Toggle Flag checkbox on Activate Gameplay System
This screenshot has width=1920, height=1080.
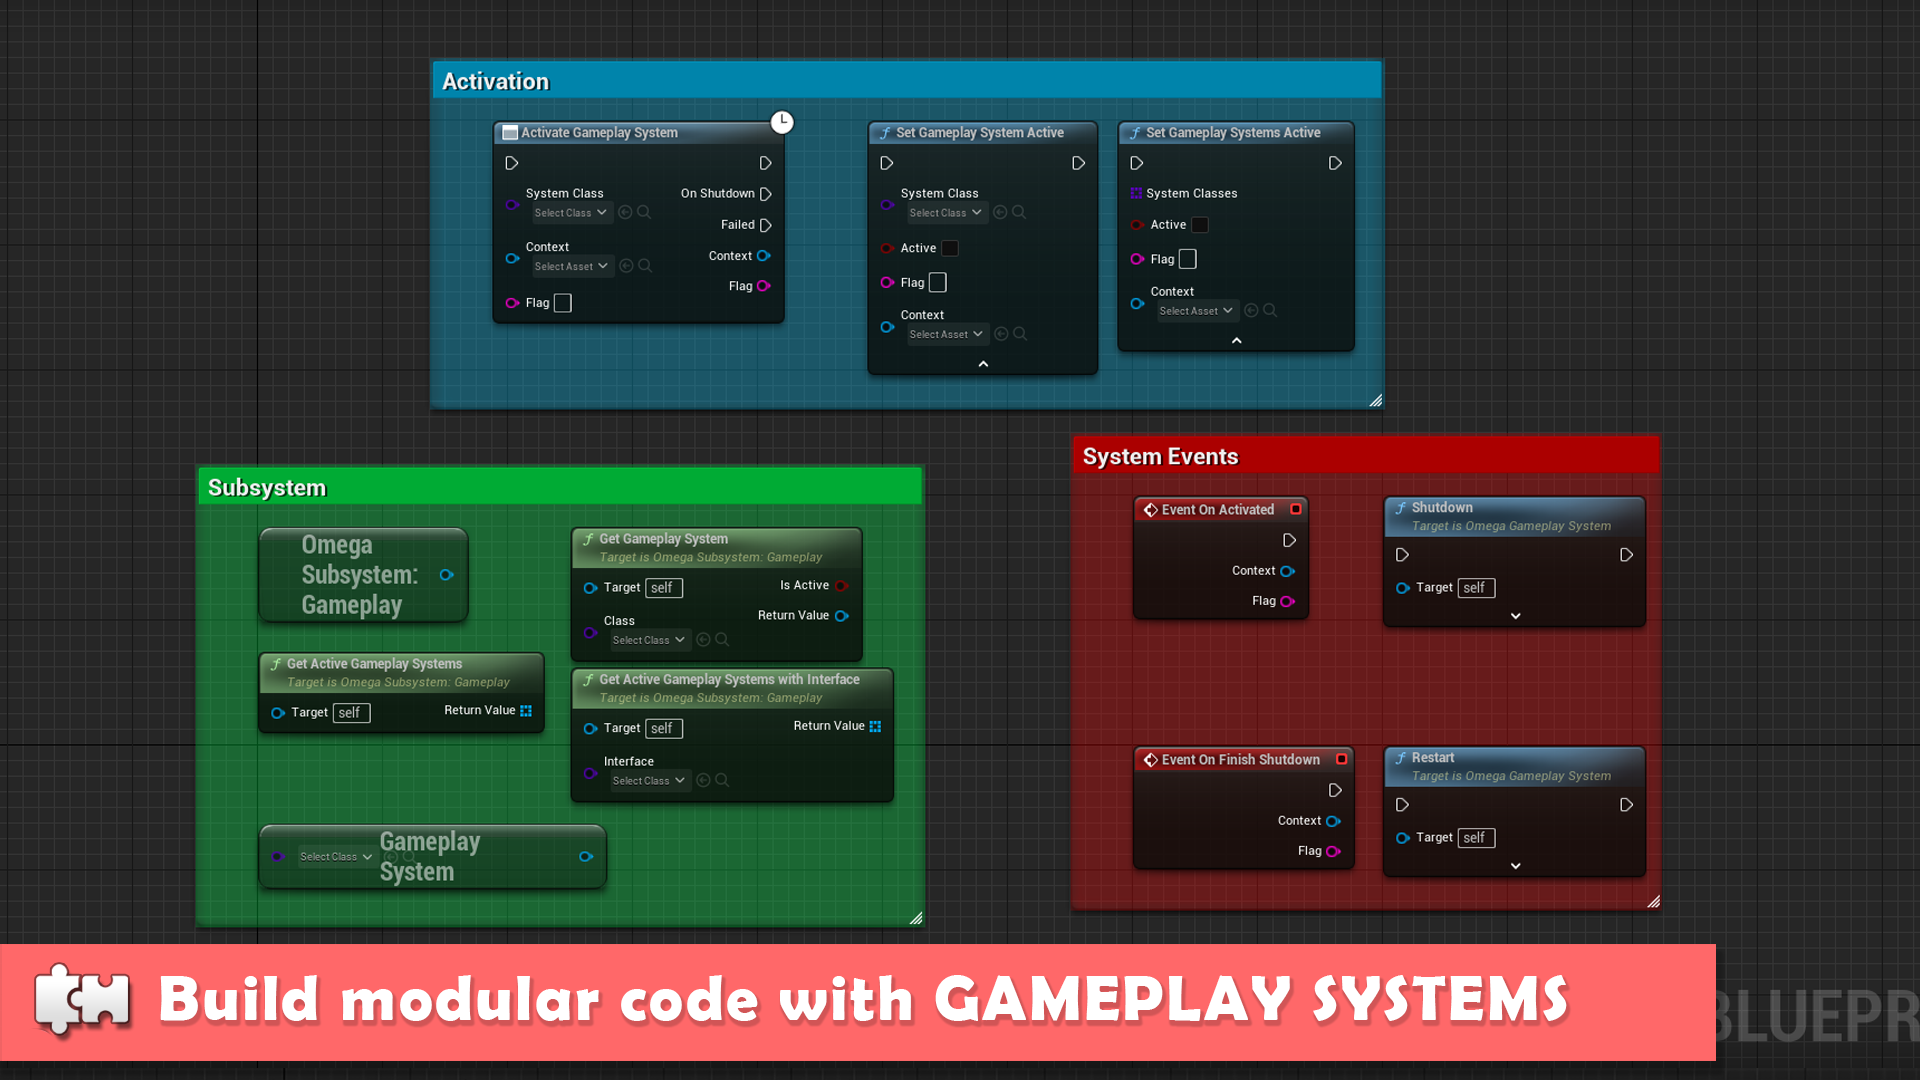[563, 303]
